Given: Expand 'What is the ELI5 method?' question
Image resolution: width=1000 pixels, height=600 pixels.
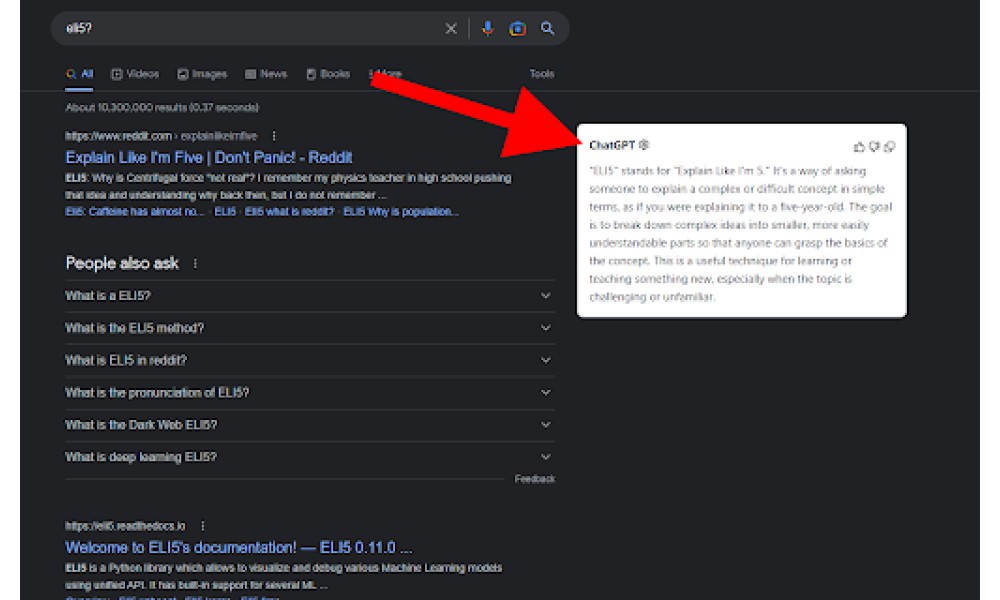Looking at the screenshot, I should tap(310, 328).
